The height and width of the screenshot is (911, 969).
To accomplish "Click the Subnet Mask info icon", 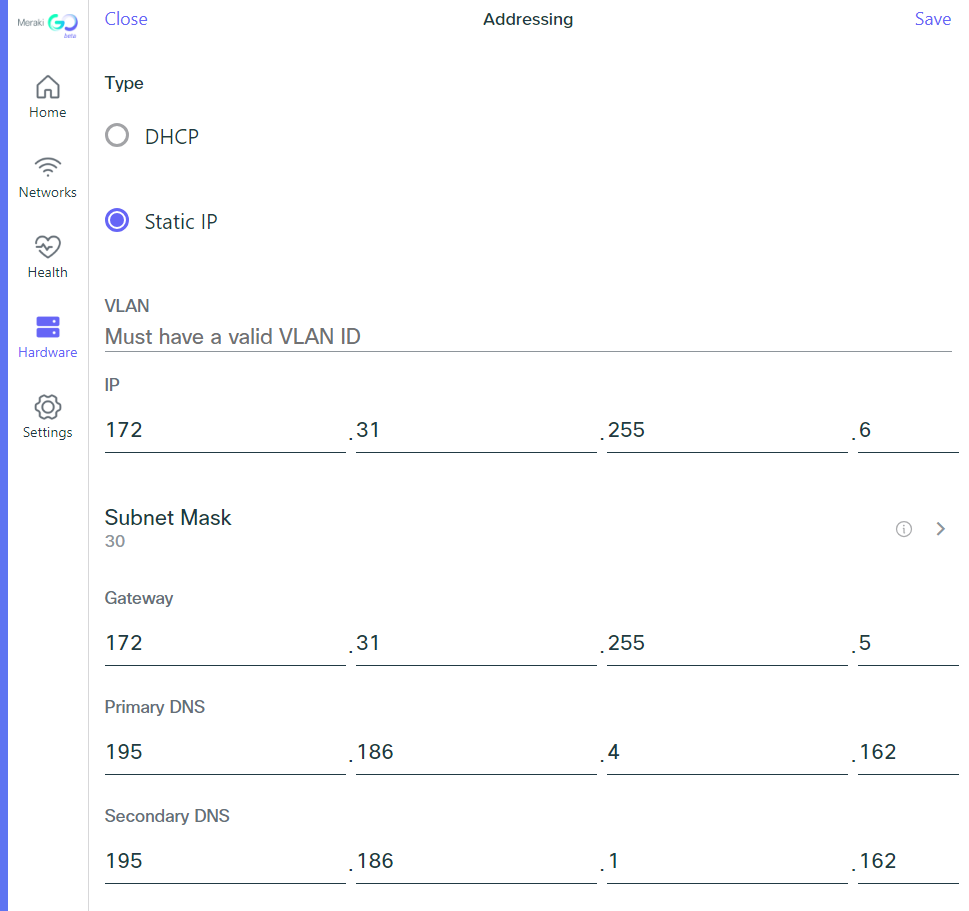I will (x=904, y=529).
